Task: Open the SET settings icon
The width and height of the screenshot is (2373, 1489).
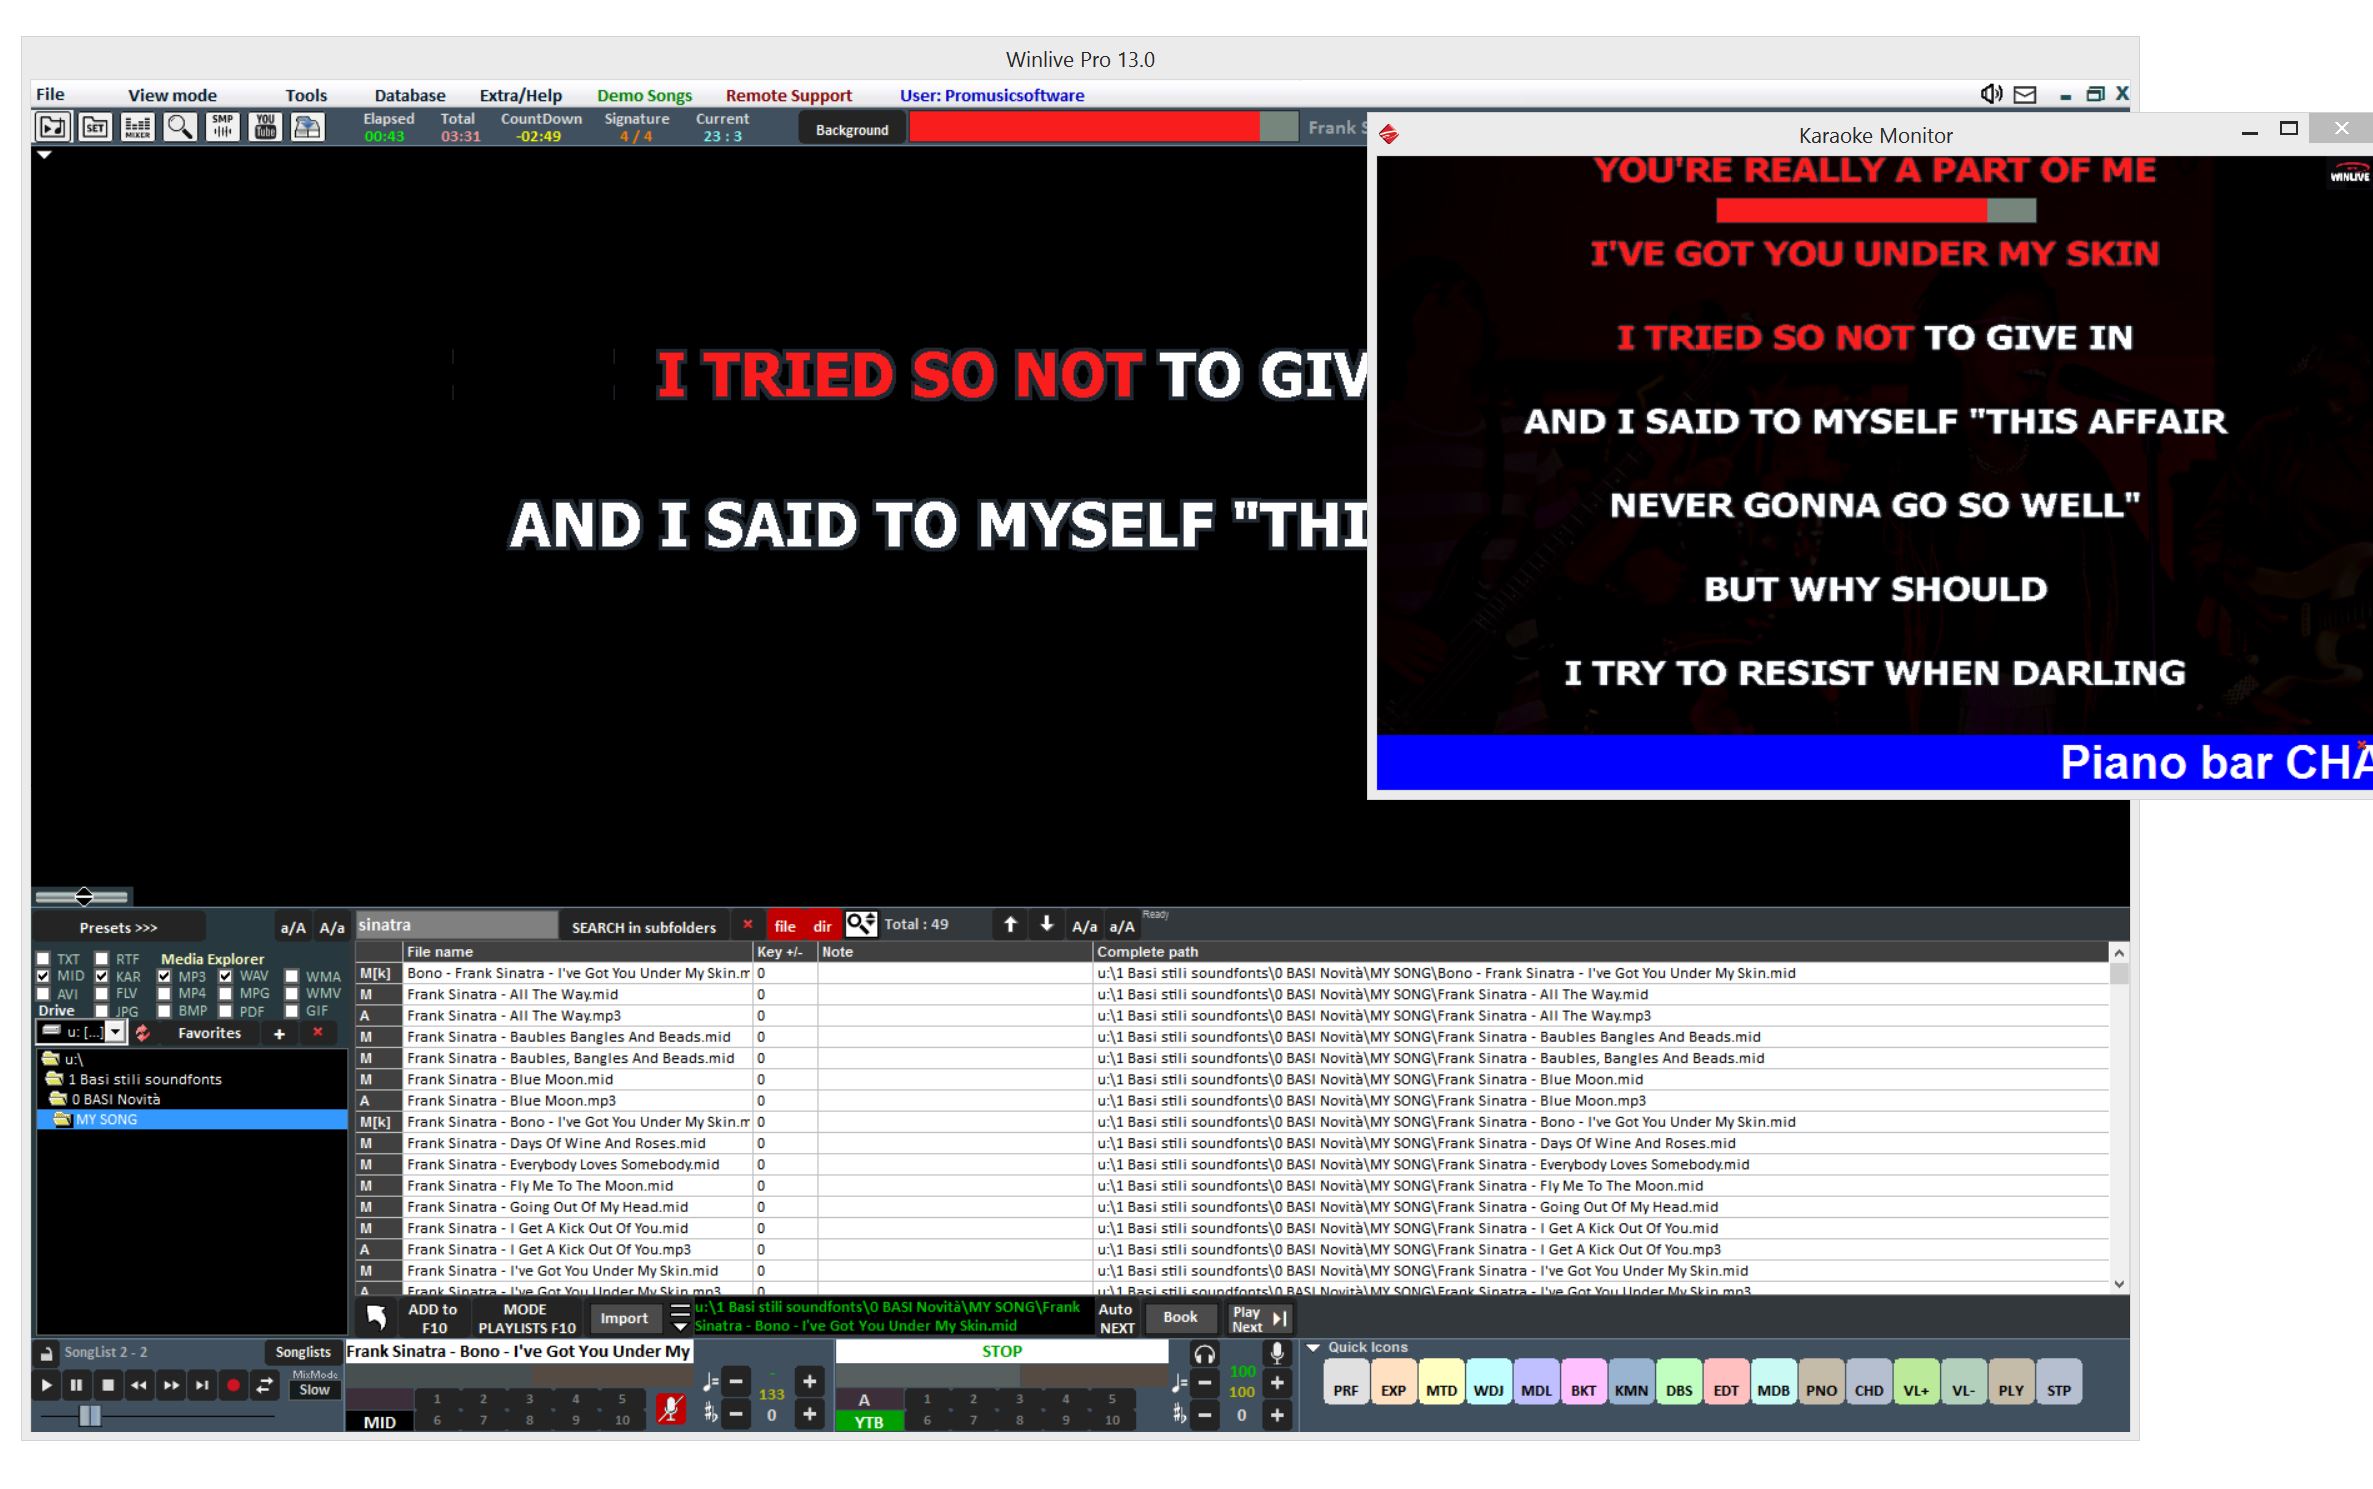Action: point(95,127)
